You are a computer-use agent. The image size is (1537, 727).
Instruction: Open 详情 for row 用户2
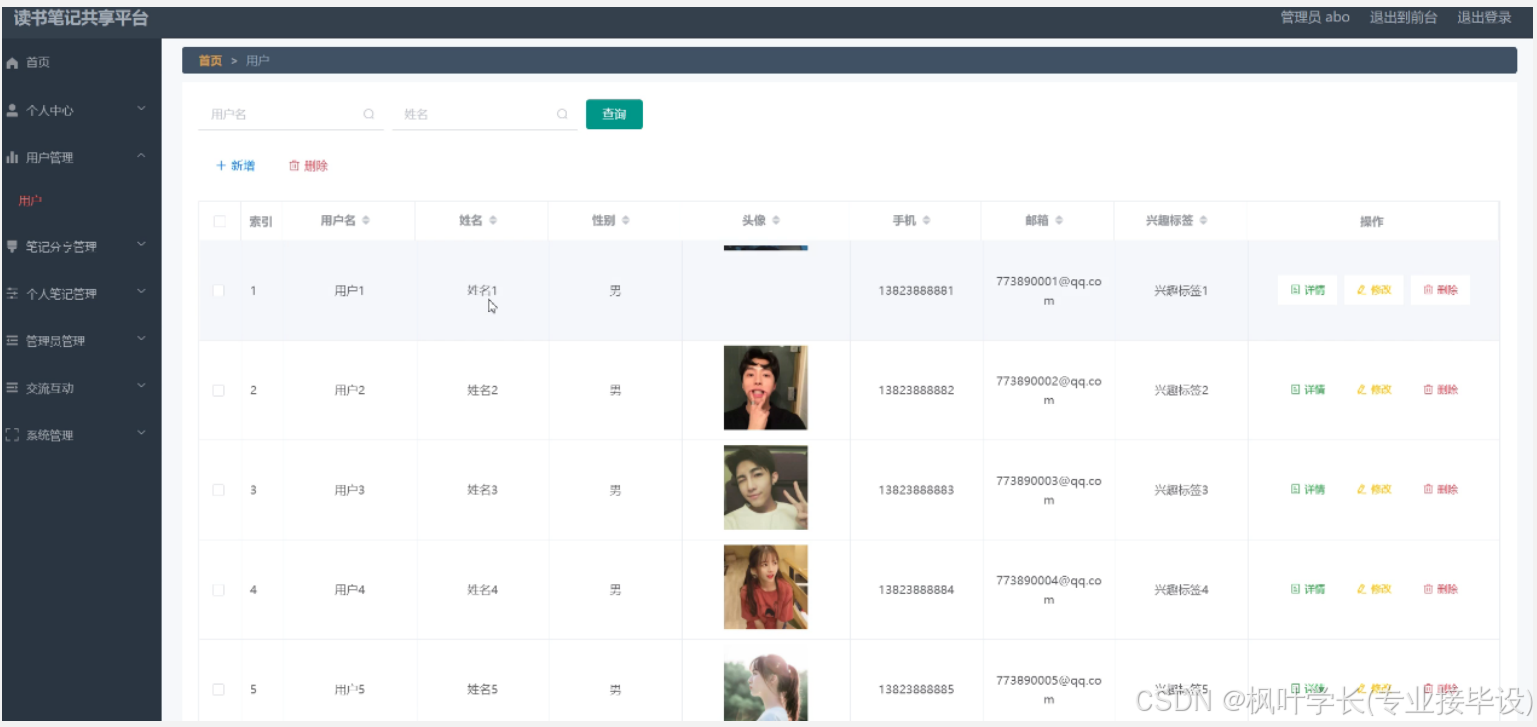1308,390
